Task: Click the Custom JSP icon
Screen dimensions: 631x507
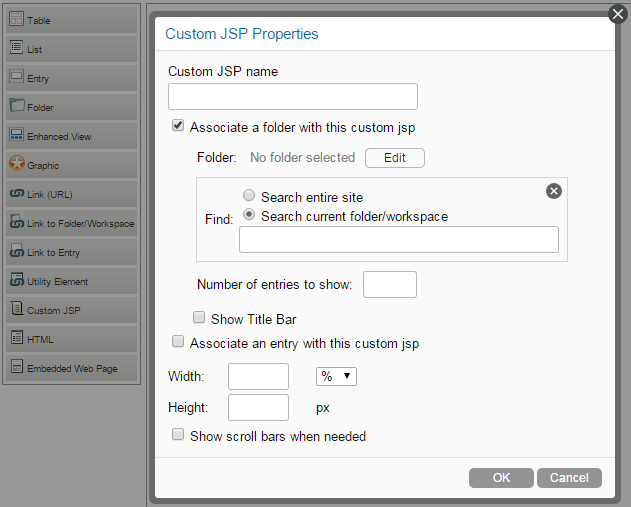Action: tap(16, 310)
